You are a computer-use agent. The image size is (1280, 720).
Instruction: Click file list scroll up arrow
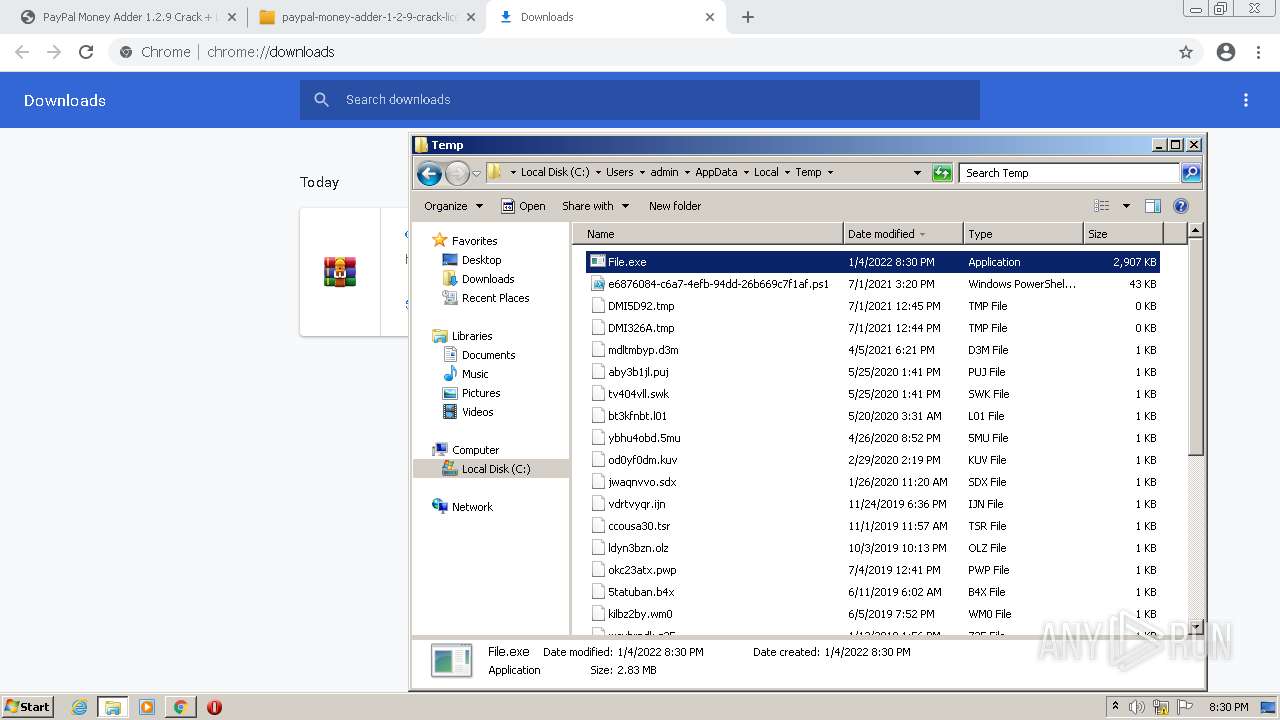1194,231
